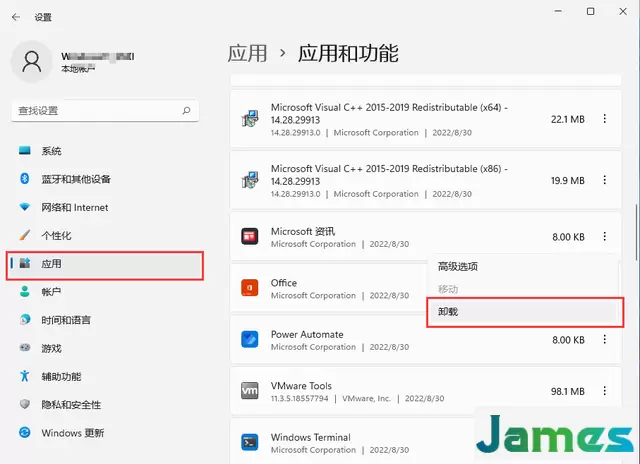
Task: Open more options for Visual C++ x64
Action: [x=604, y=119]
